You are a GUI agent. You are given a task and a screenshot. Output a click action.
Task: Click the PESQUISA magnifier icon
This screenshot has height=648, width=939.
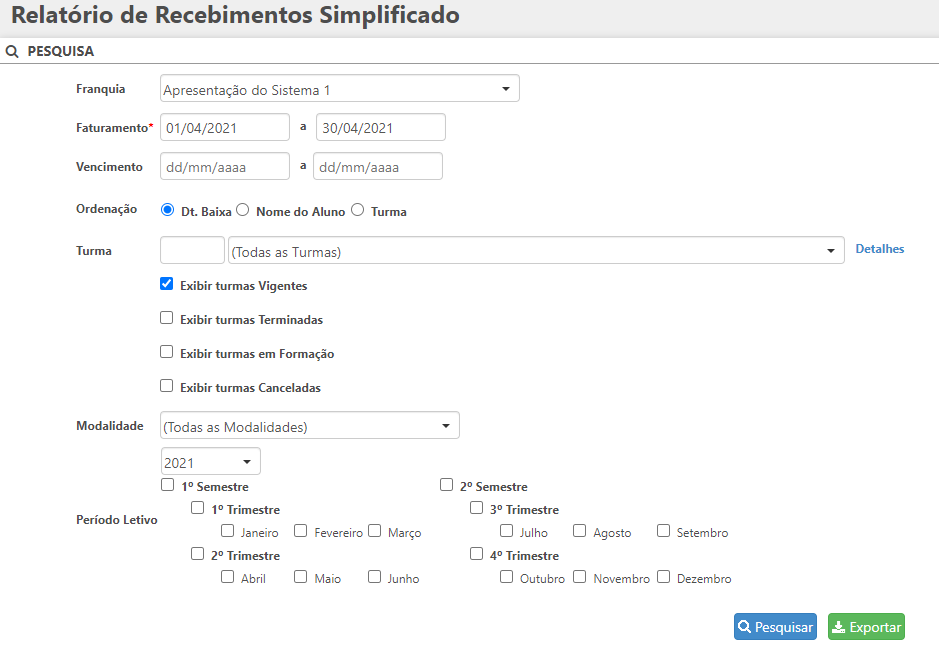(12, 51)
